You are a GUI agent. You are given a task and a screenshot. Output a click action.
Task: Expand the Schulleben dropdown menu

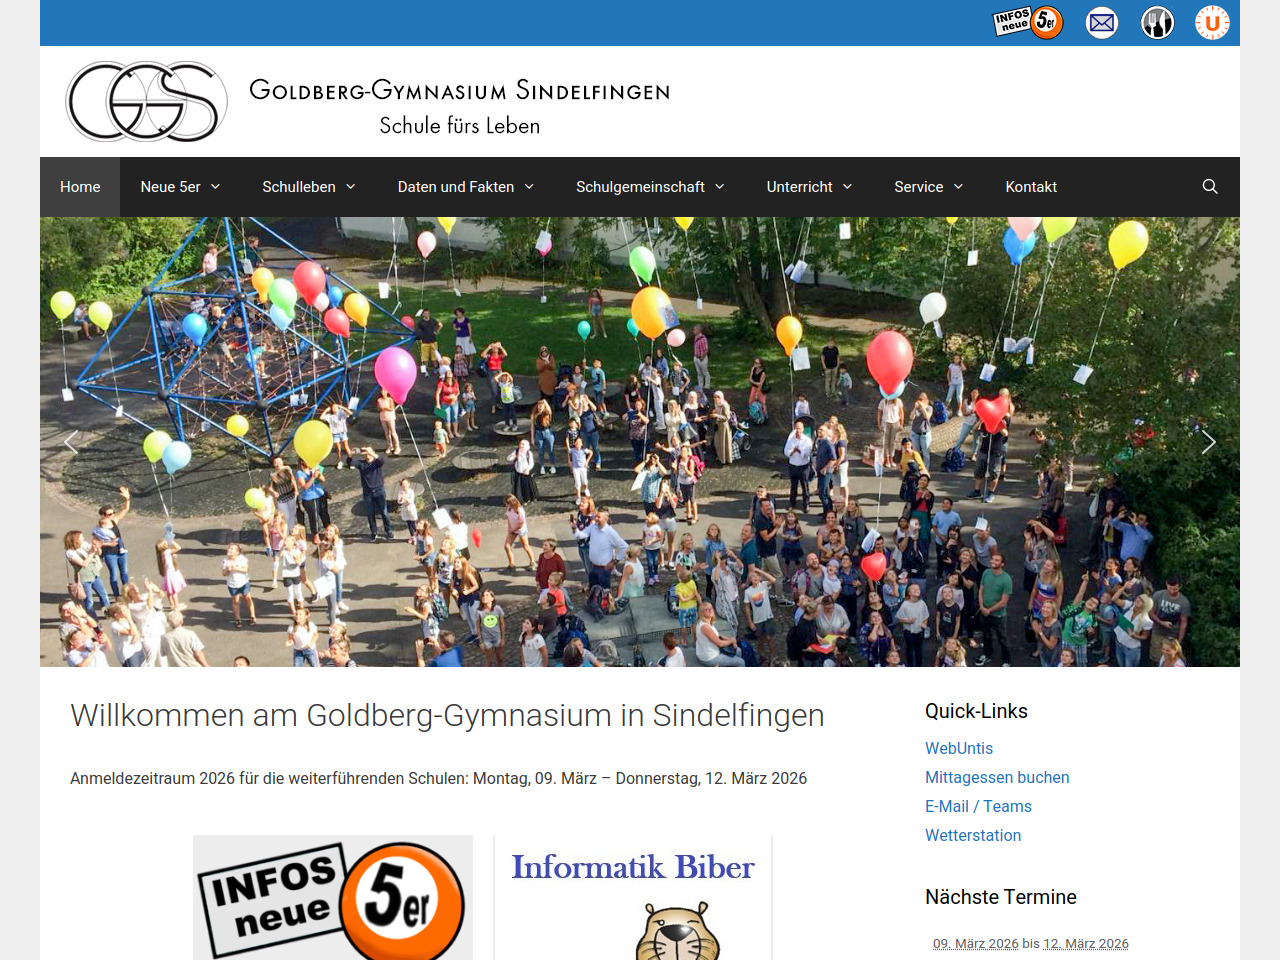tap(308, 187)
